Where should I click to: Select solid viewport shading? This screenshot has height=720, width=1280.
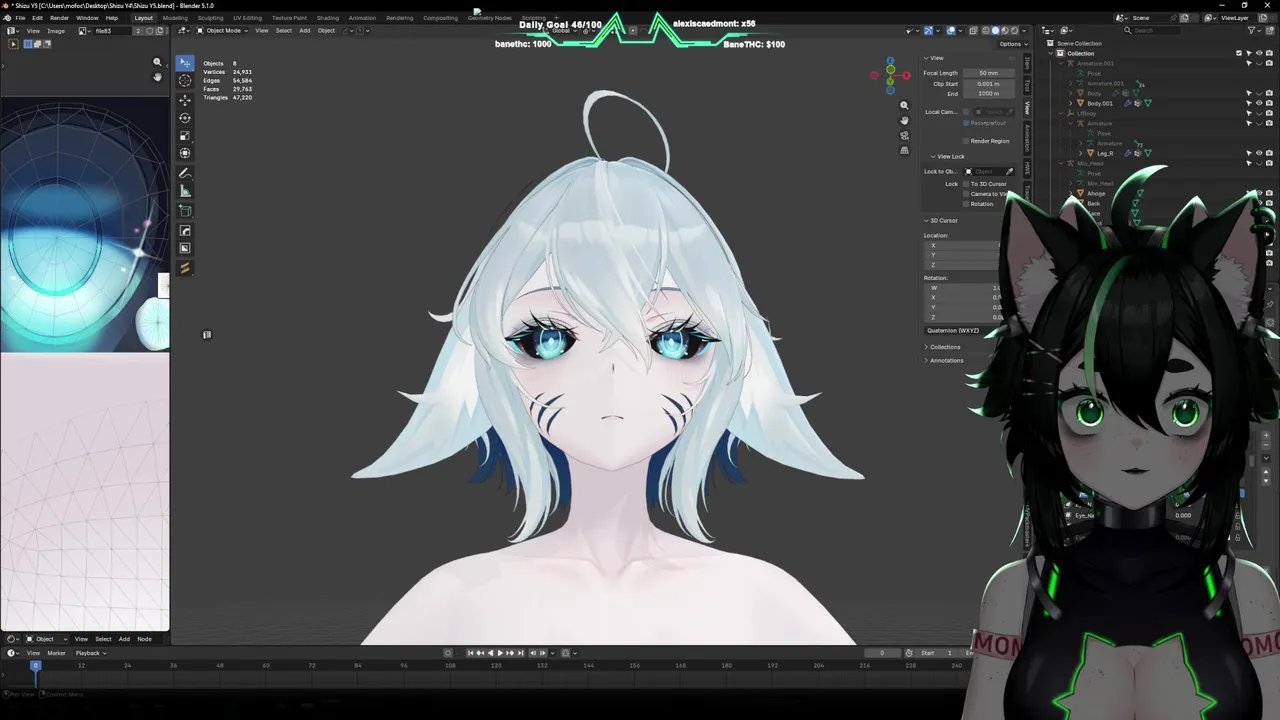(995, 30)
